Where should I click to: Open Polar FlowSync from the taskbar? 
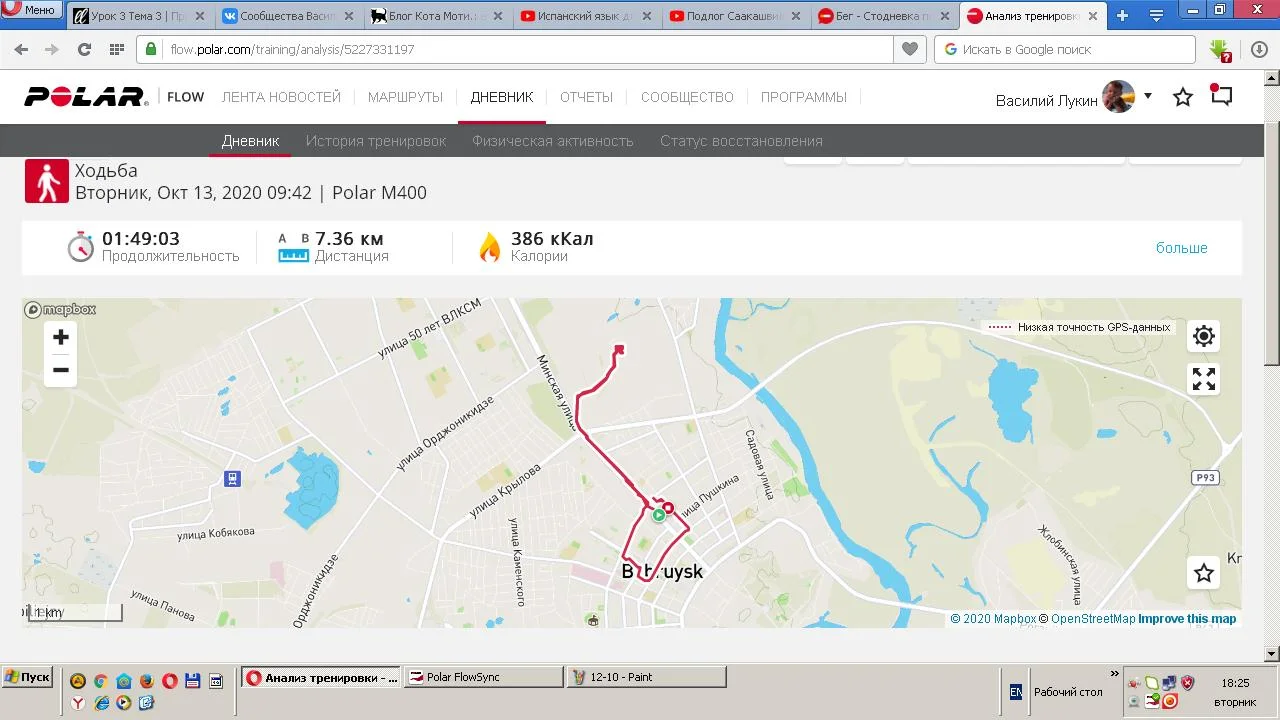484,677
